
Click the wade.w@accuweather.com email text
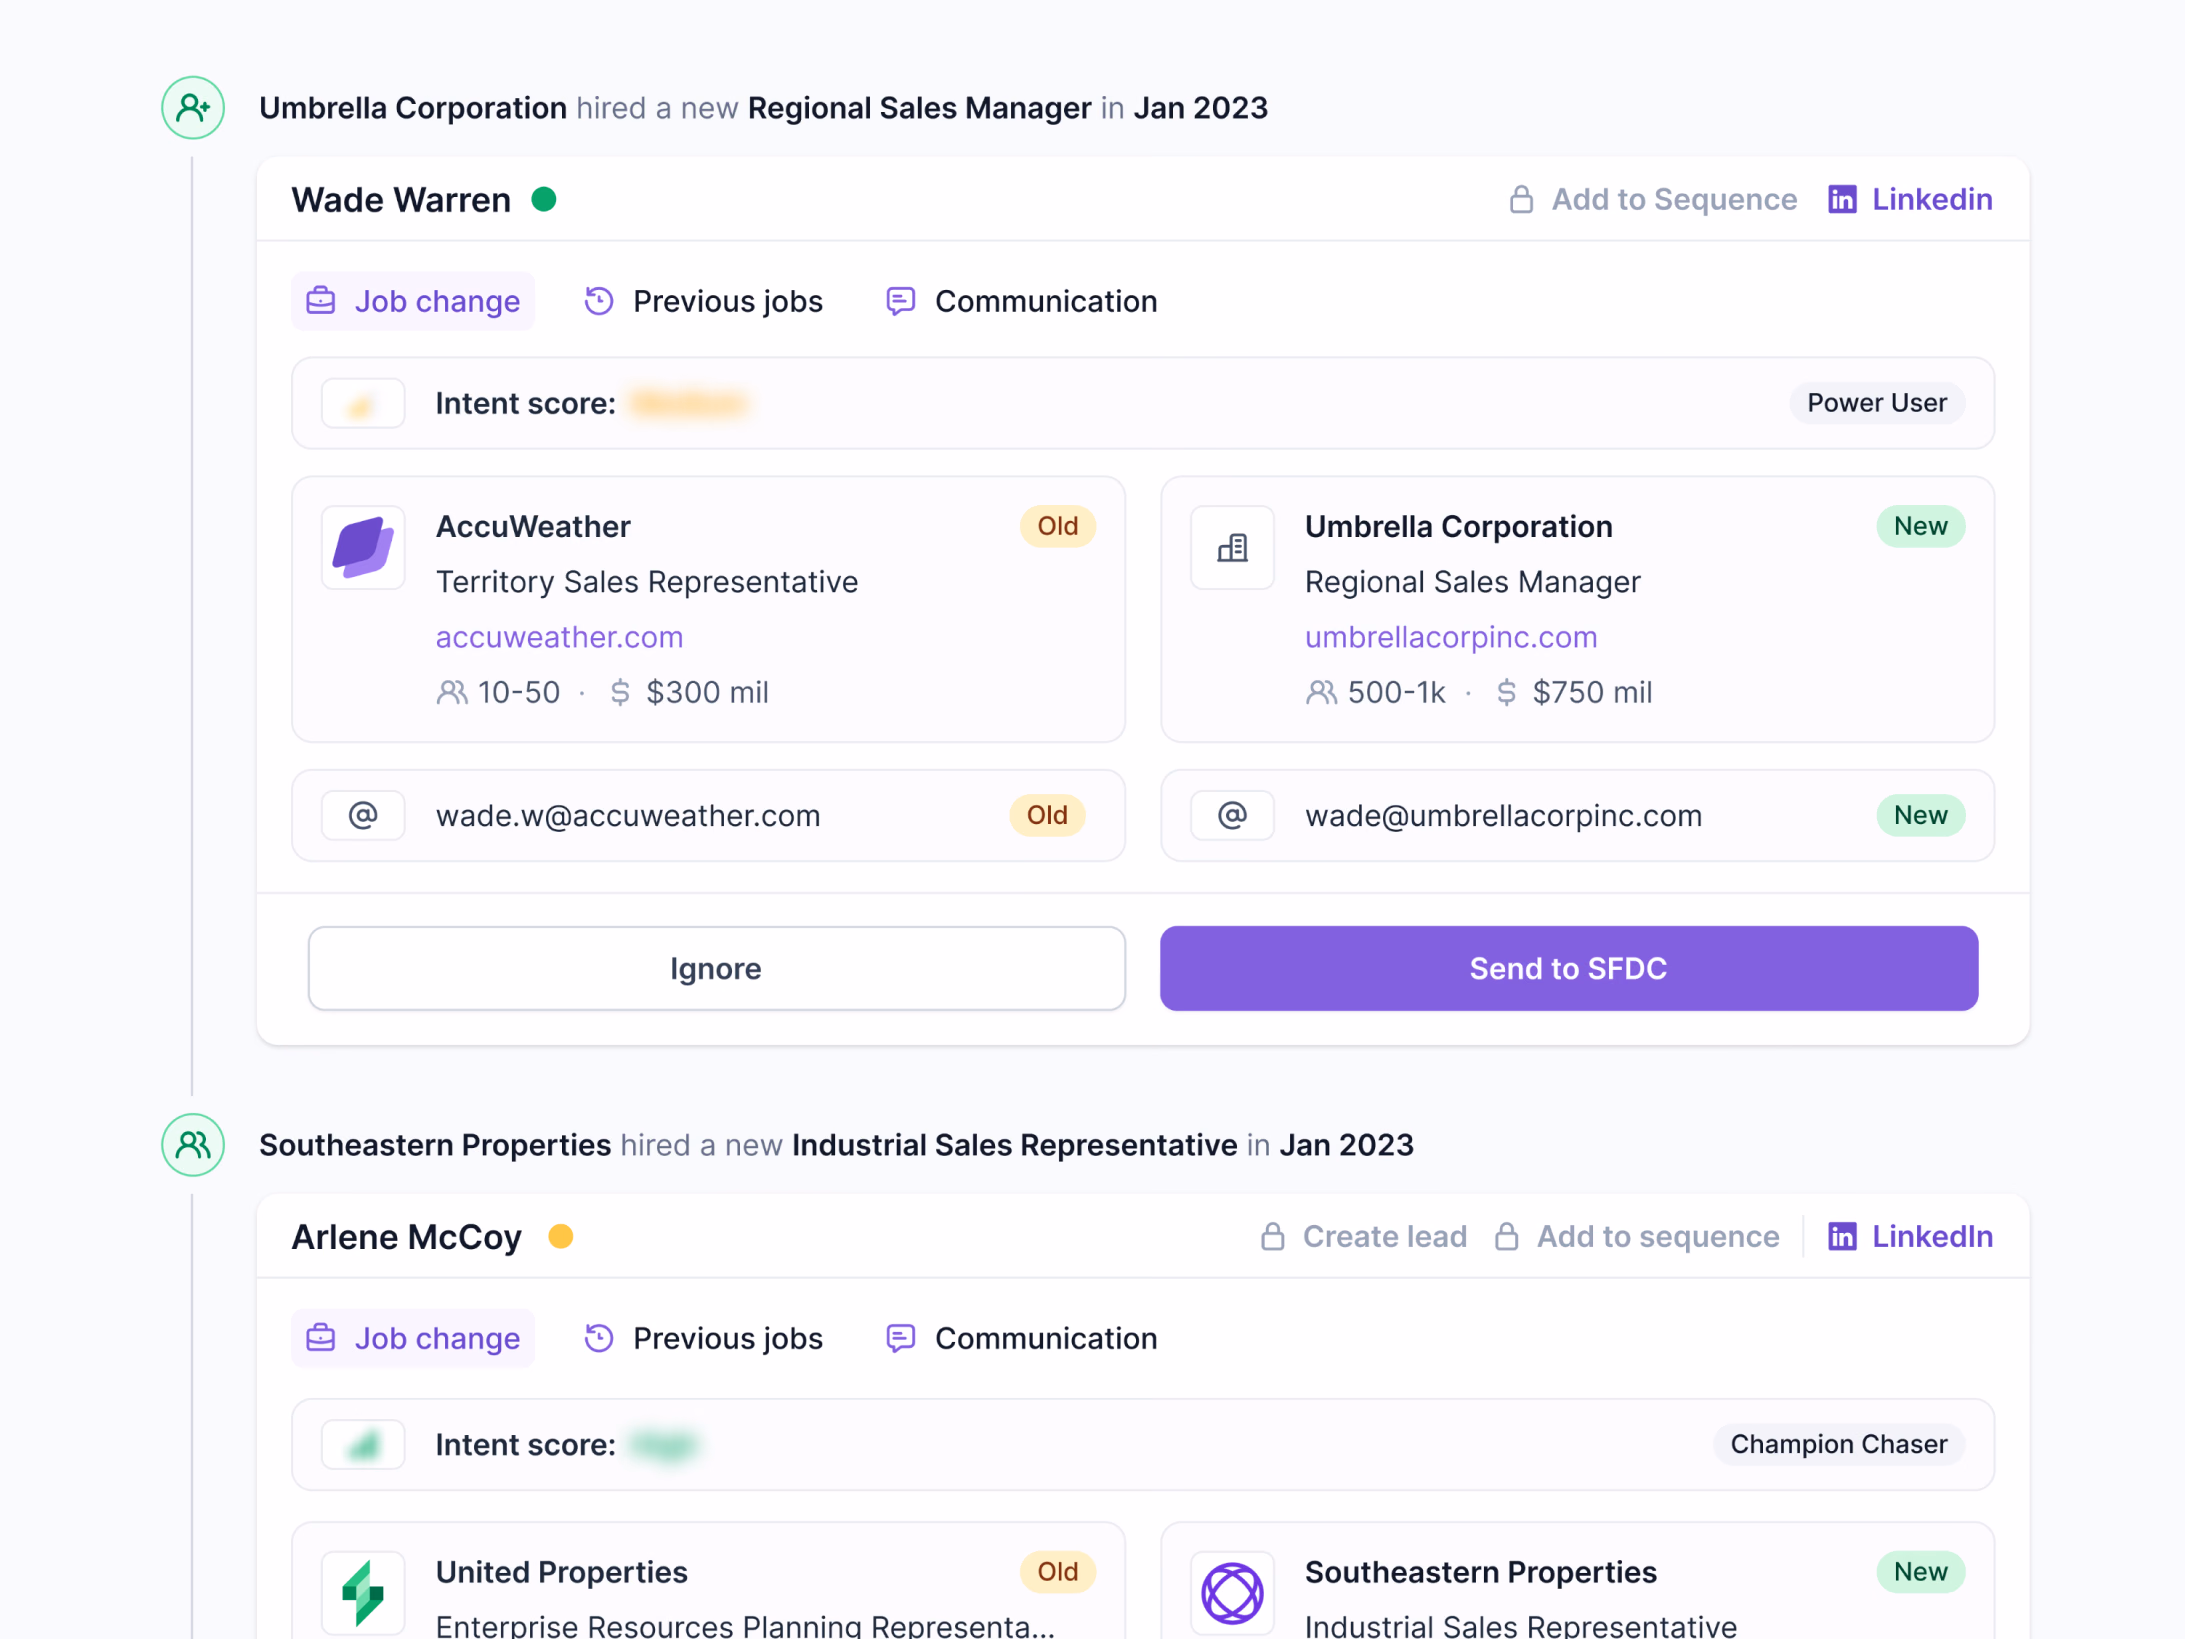coord(628,815)
